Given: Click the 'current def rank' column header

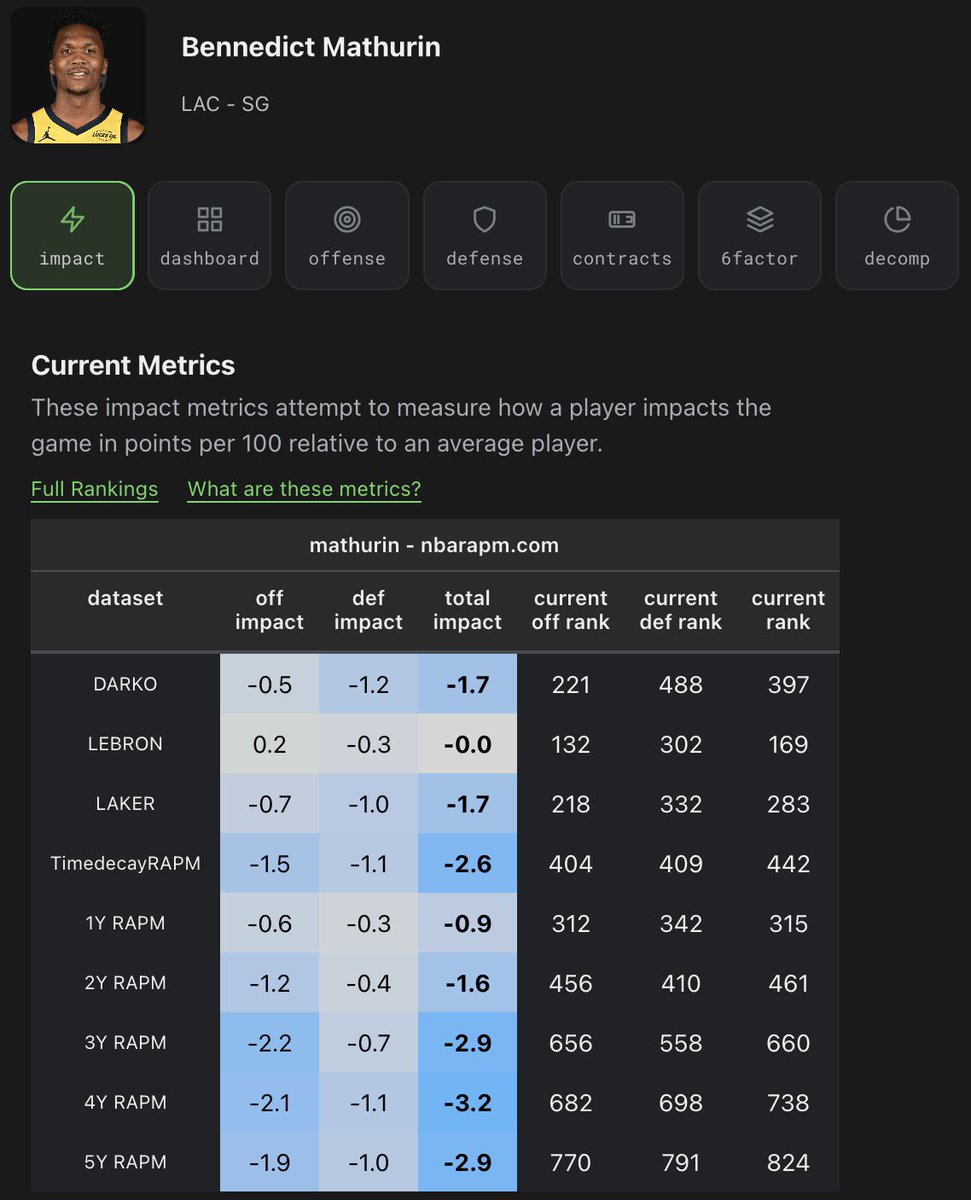Looking at the screenshot, I should (x=681, y=610).
